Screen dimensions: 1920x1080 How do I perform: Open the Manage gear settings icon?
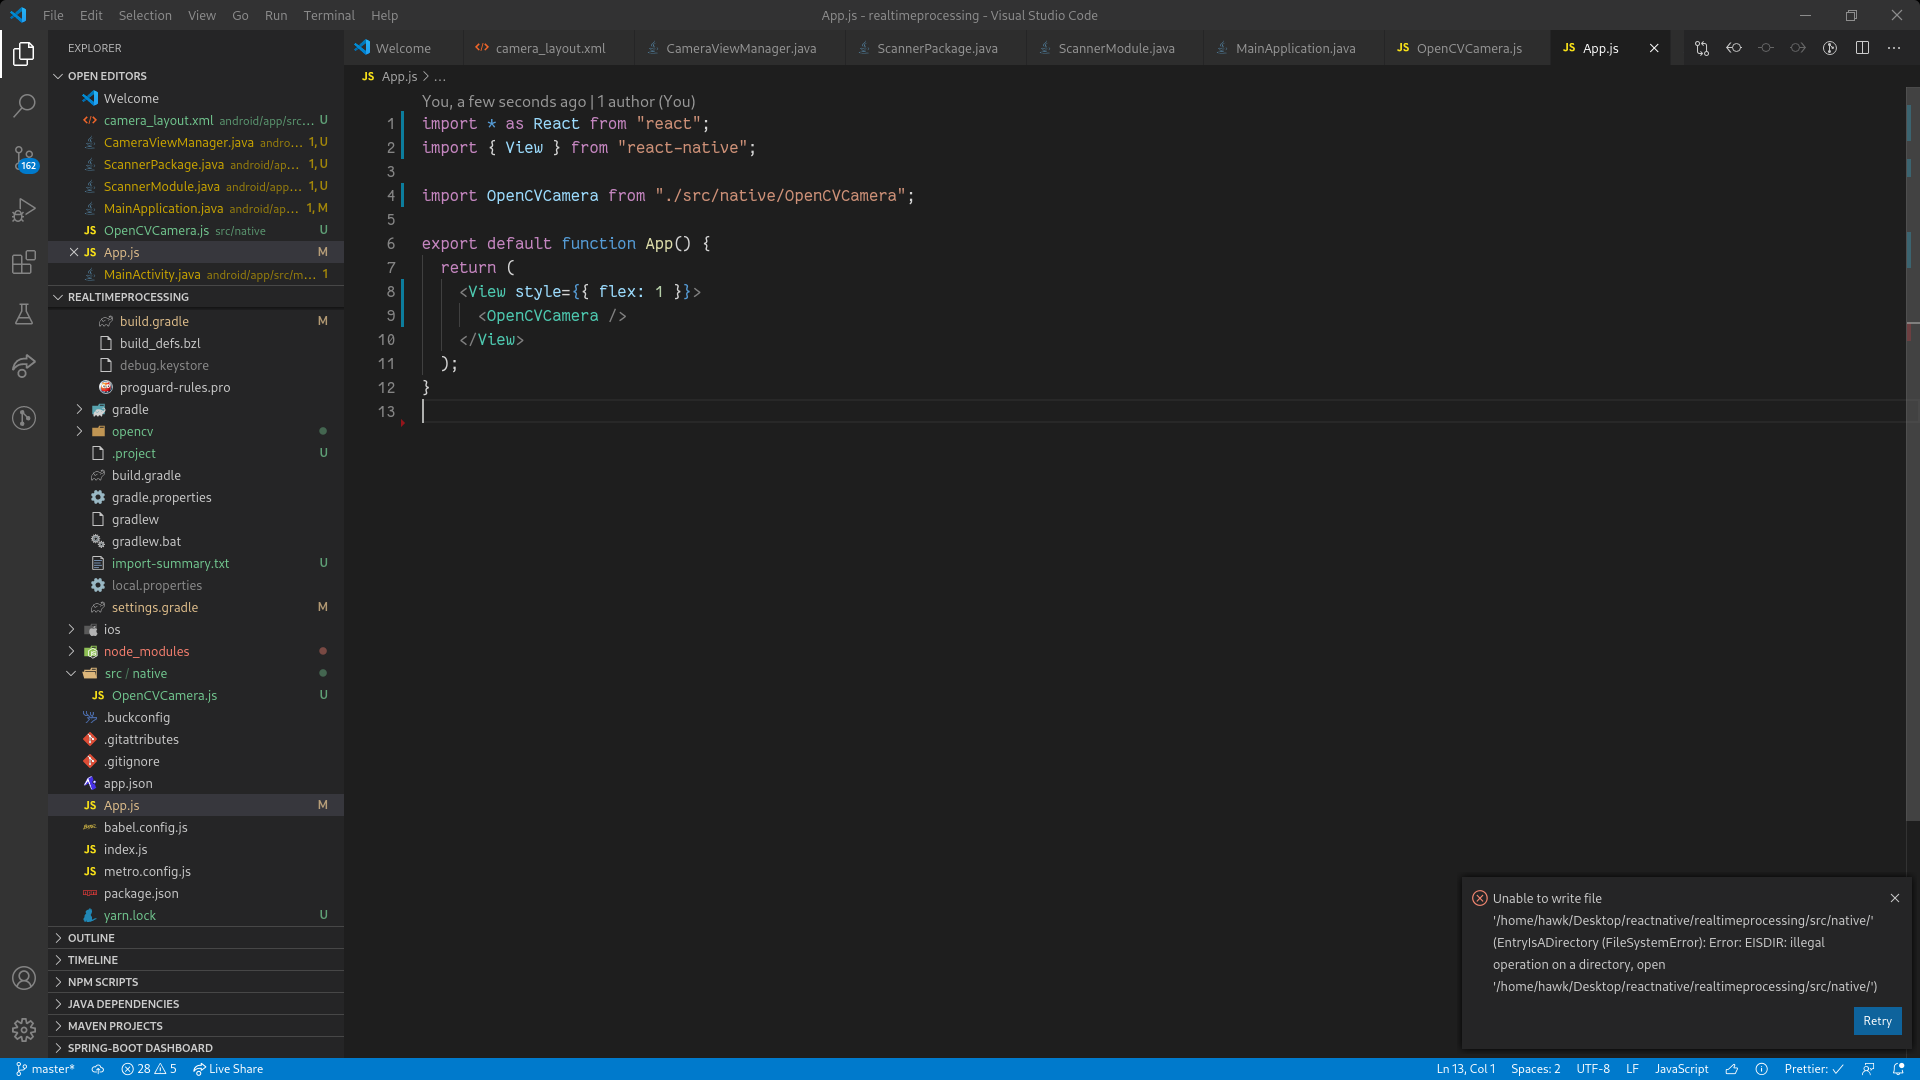coord(24,1029)
